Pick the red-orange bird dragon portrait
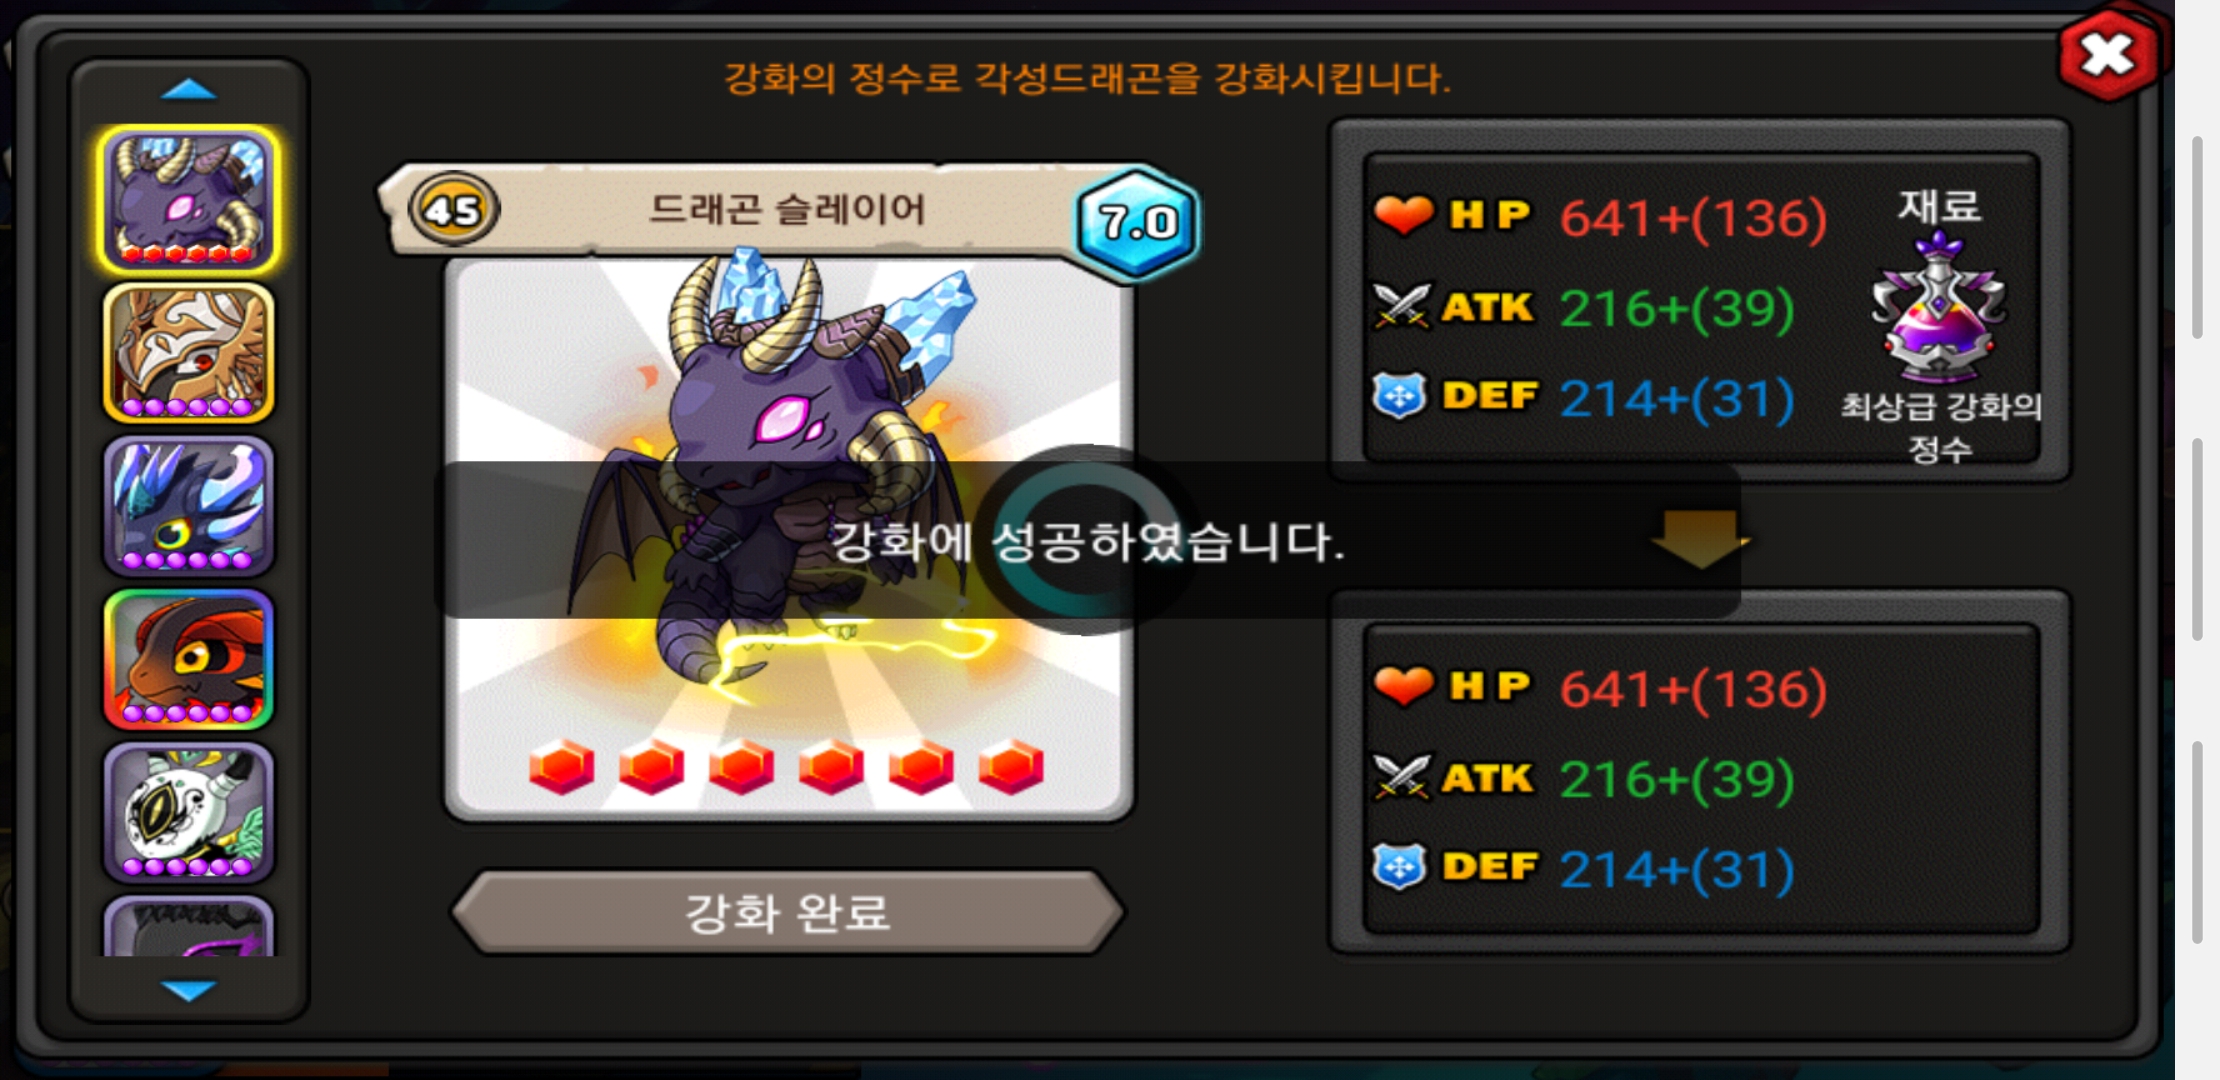 (188, 659)
